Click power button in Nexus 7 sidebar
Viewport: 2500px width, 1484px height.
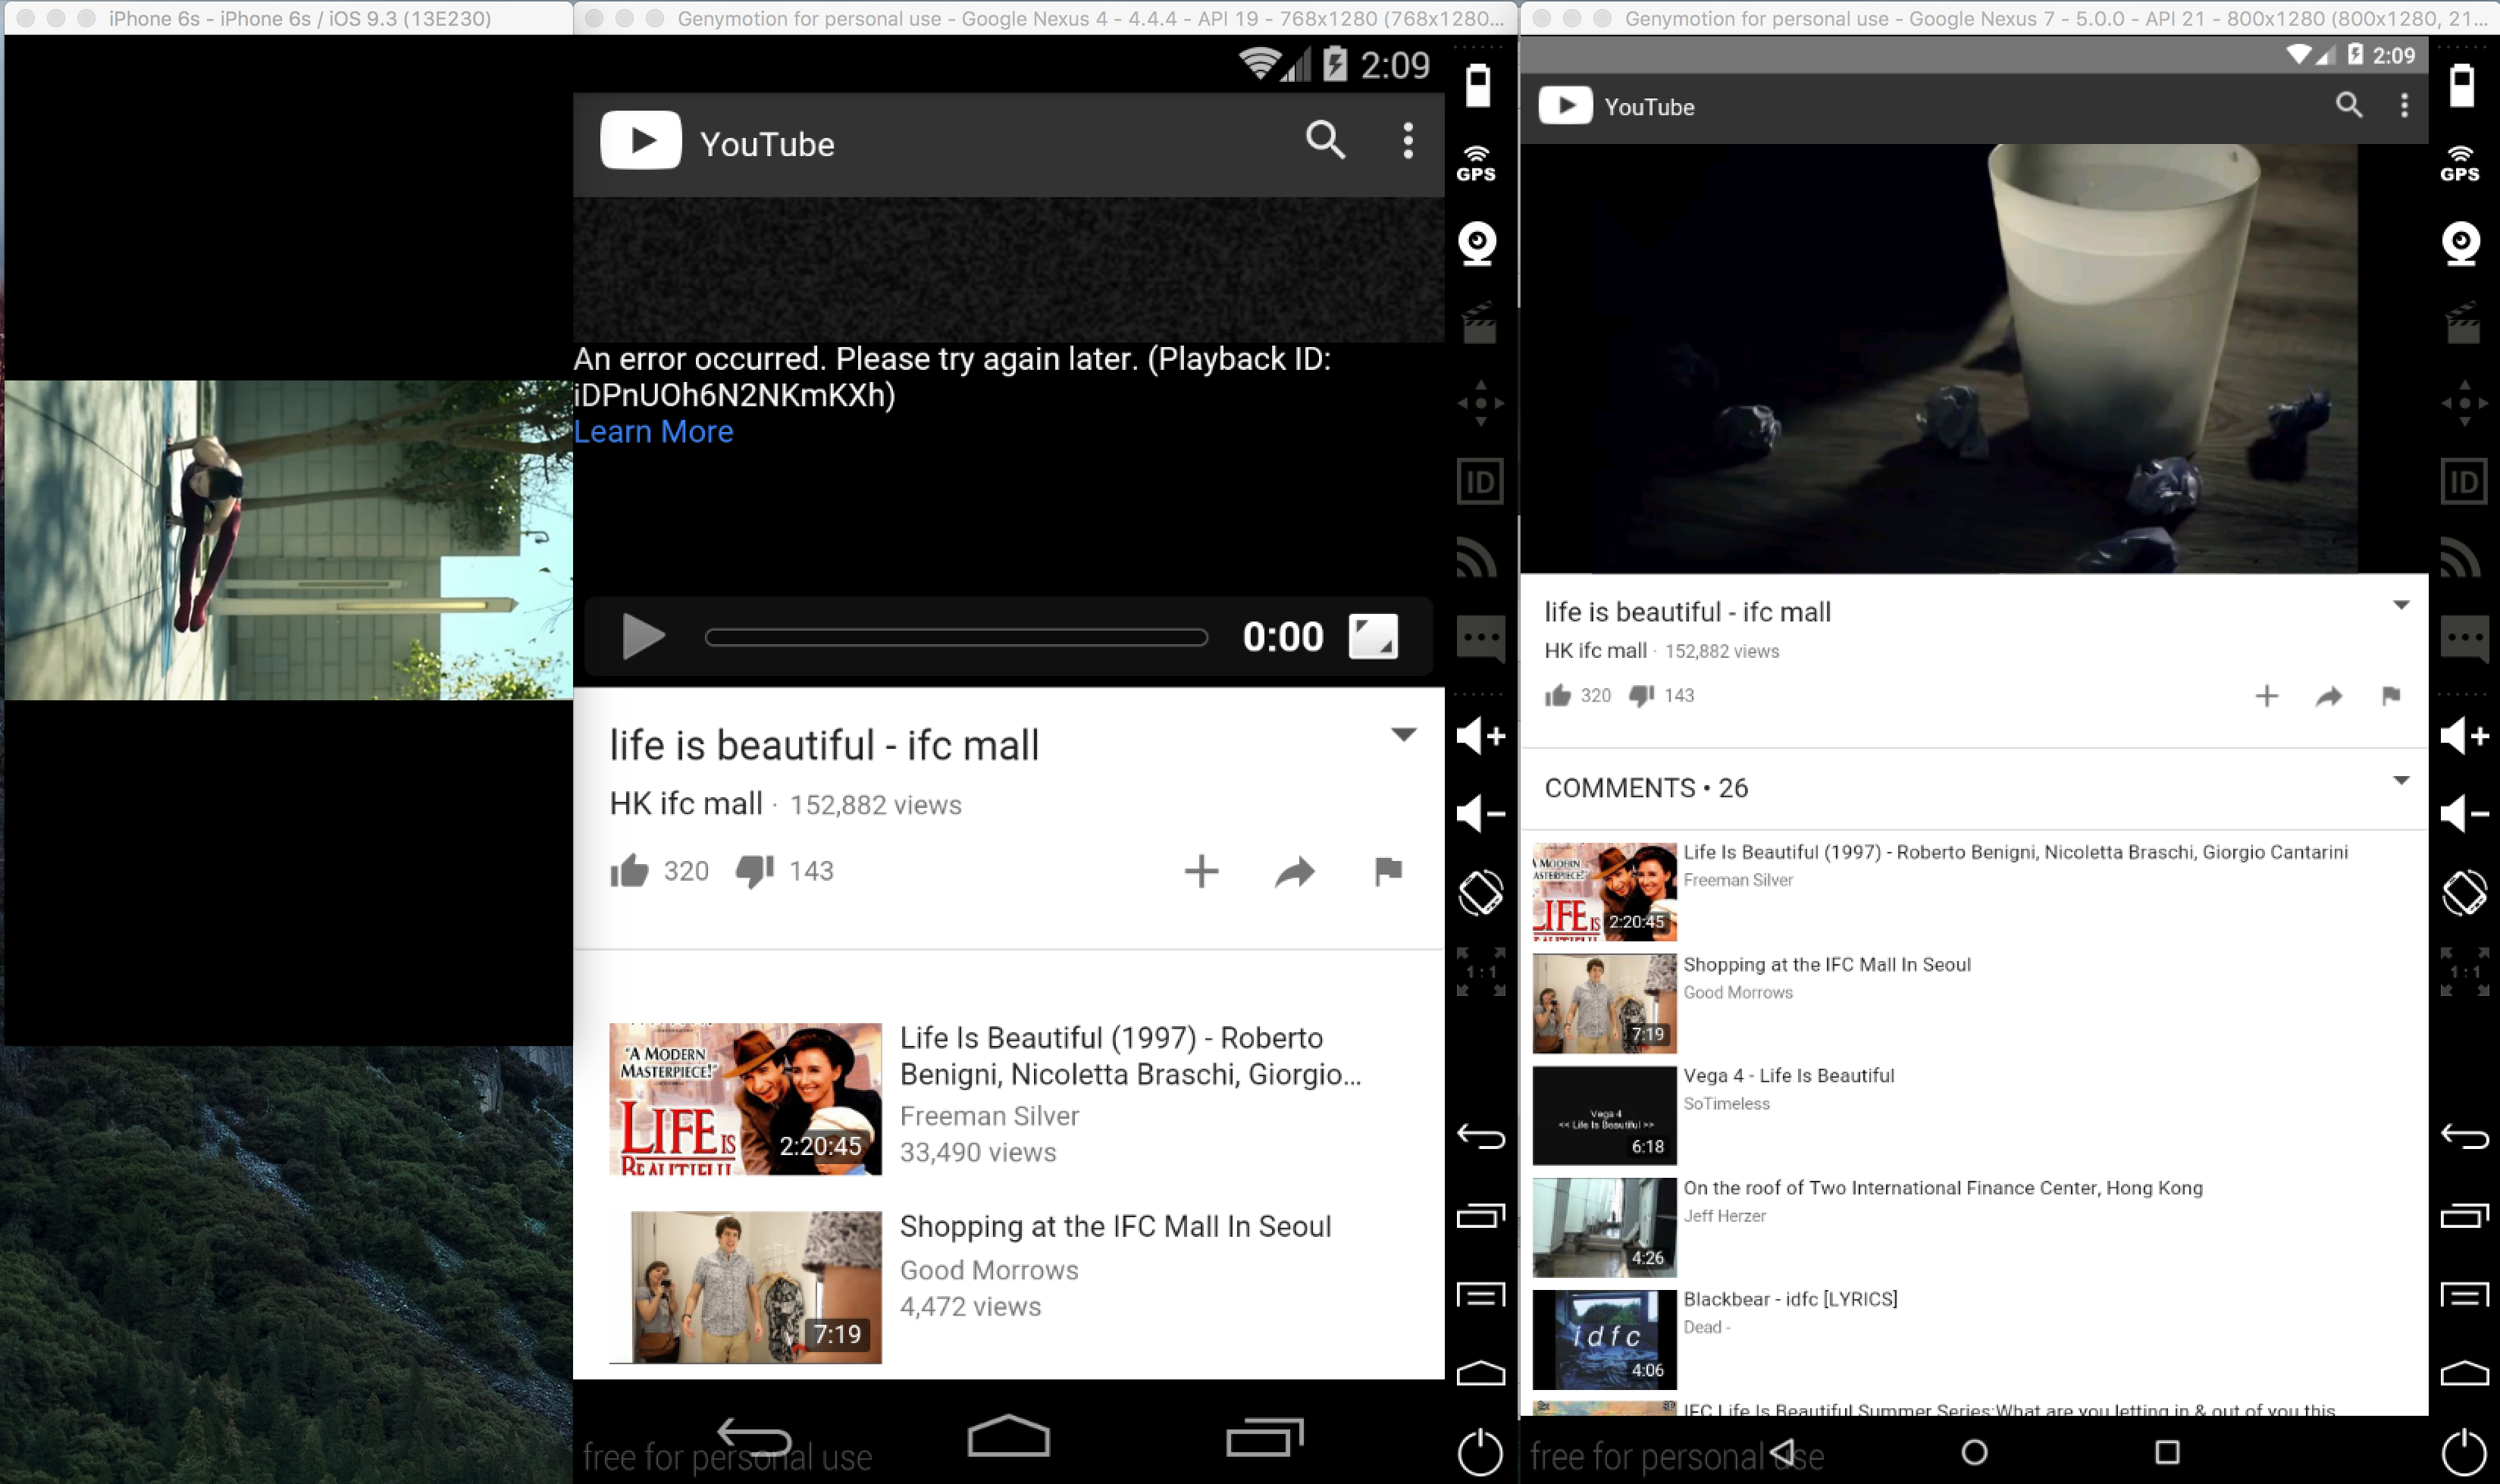tap(2463, 1452)
